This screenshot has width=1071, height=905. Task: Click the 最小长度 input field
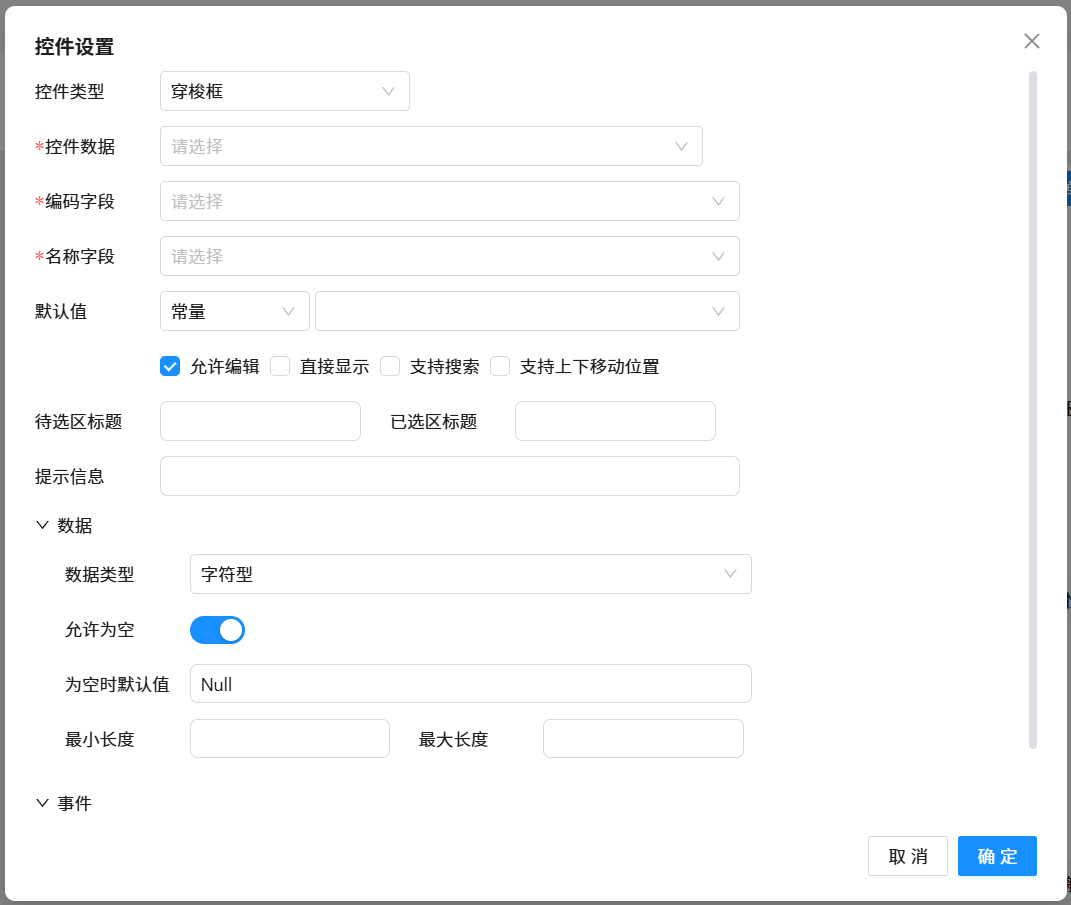coord(290,738)
